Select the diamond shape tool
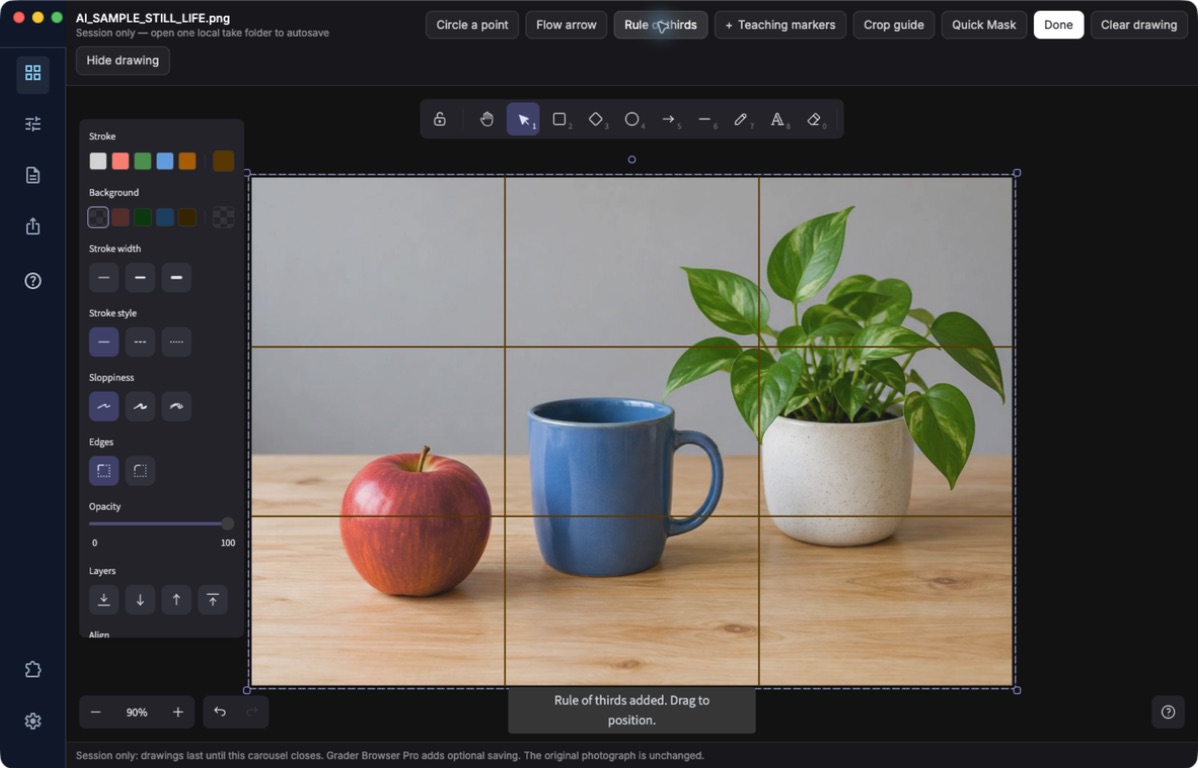1198x768 pixels. (x=596, y=119)
